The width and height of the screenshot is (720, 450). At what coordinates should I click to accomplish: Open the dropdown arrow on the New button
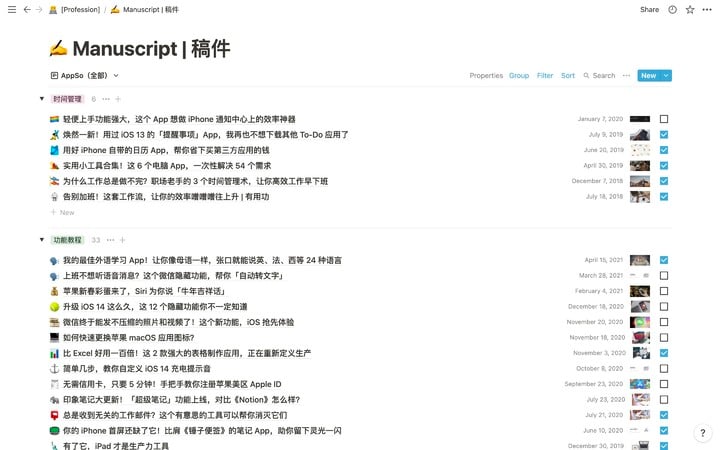point(666,76)
